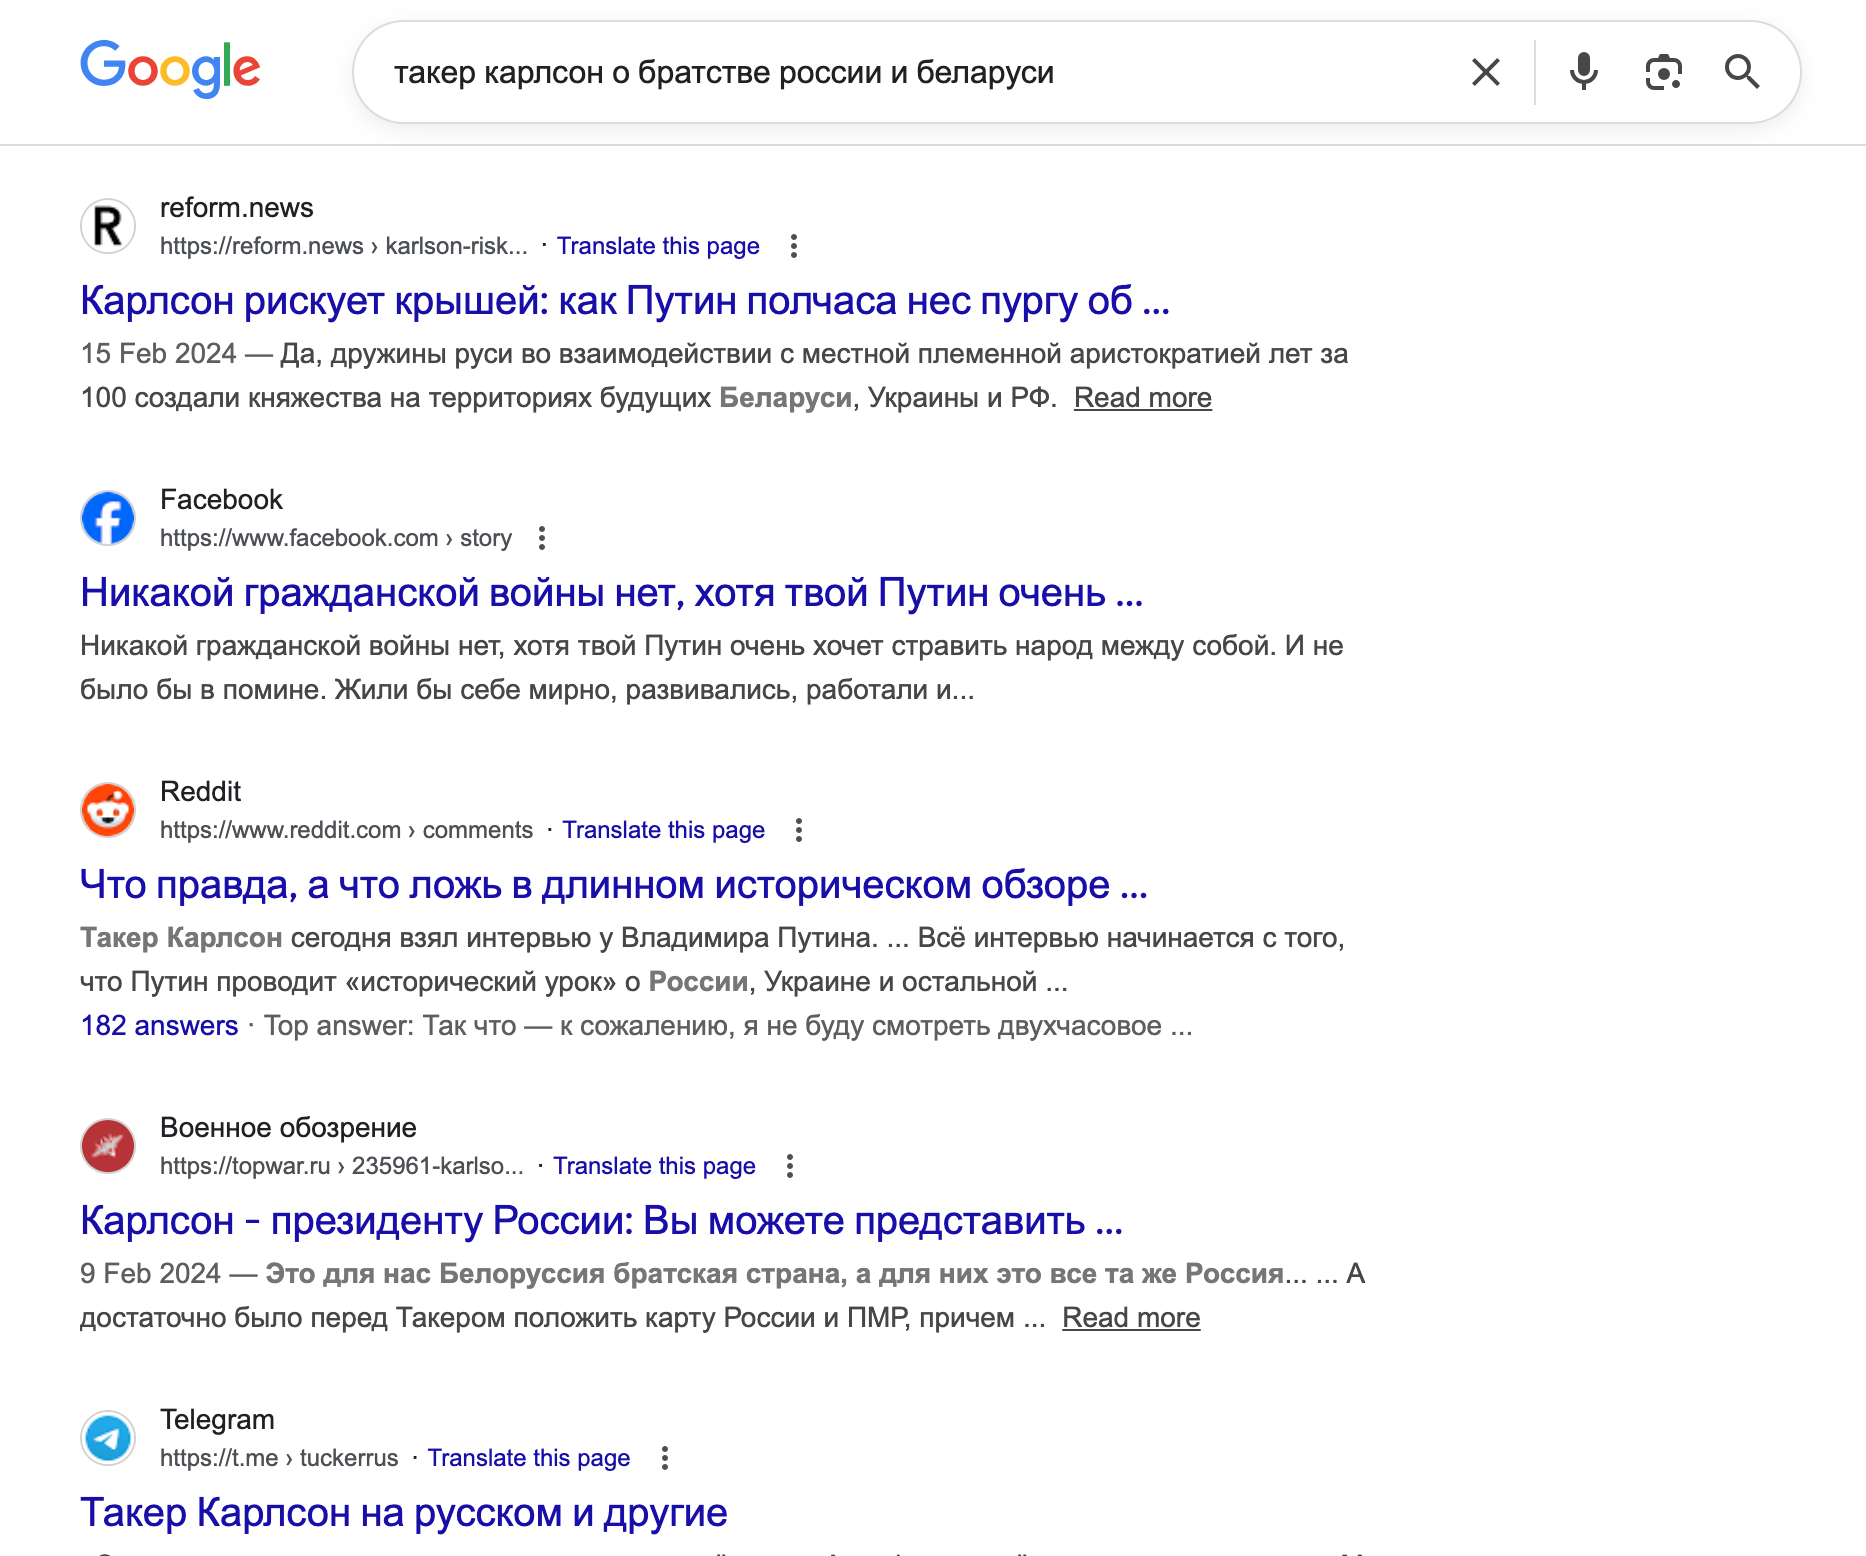The width and height of the screenshot is (1866, 1556).
Task: Select the Facebook favicon next to the story result
Action: click(x=107, y=517)
